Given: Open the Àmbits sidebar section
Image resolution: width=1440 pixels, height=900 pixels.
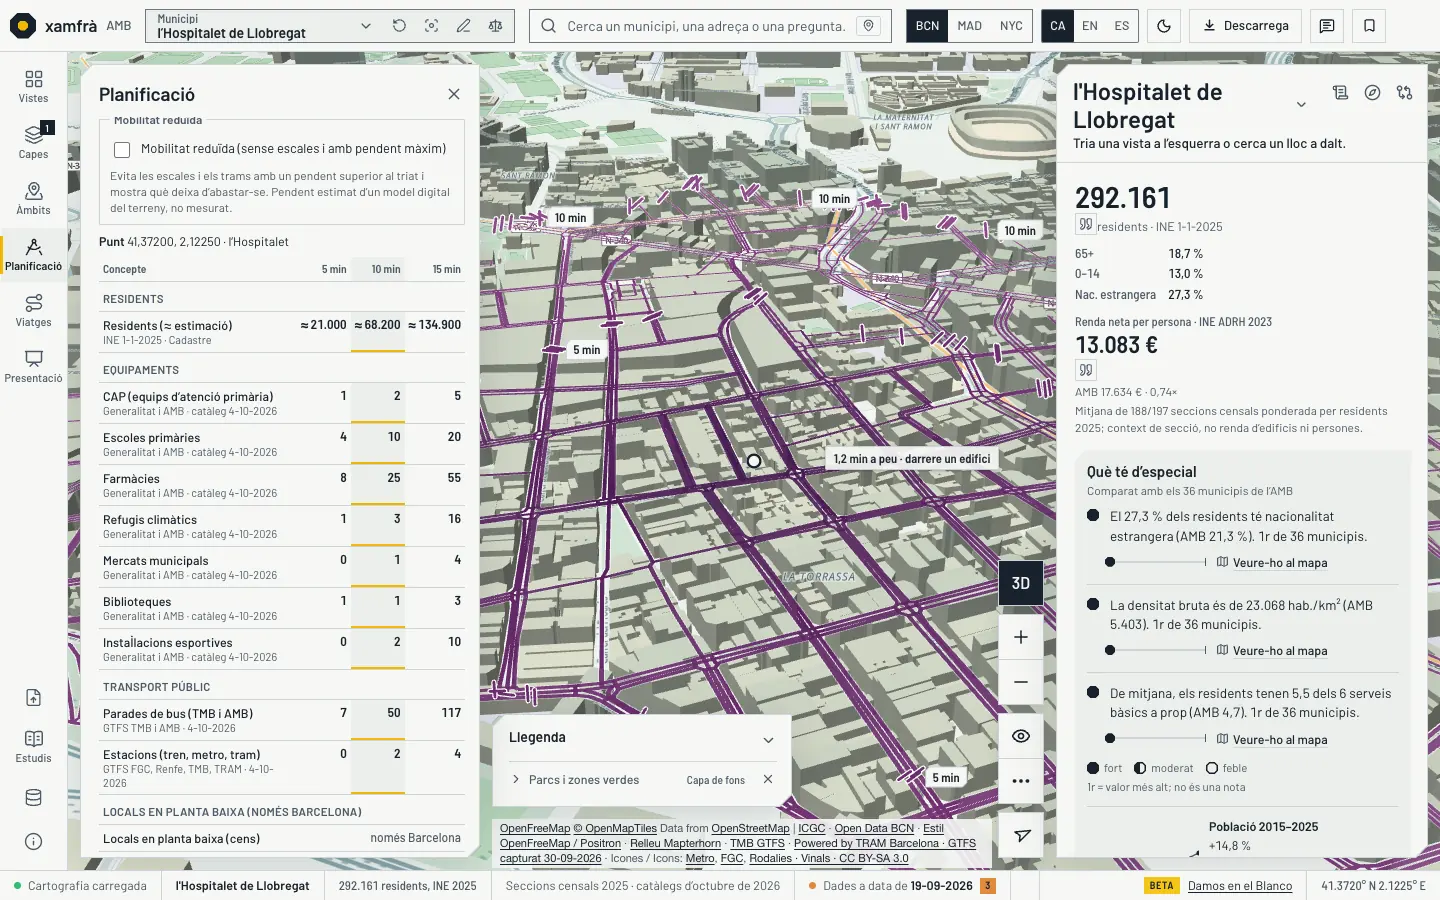Looking at the screenshot, I should (x=33, y=198).
